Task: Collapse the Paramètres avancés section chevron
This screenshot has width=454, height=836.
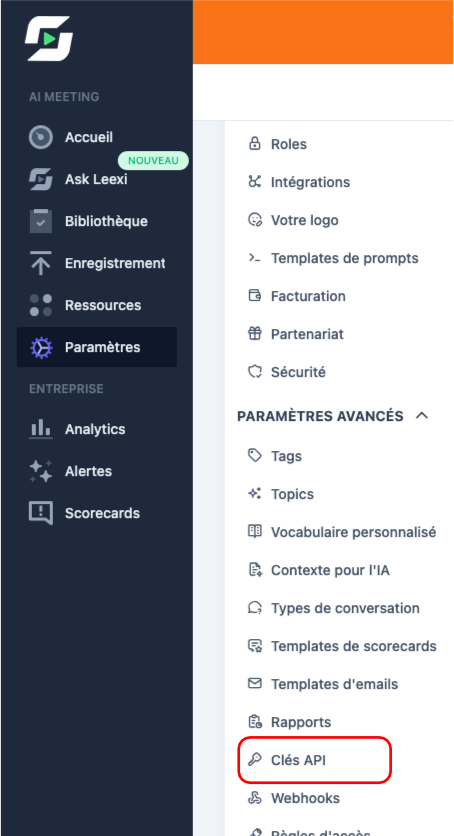Action: [x=421, y=415]
